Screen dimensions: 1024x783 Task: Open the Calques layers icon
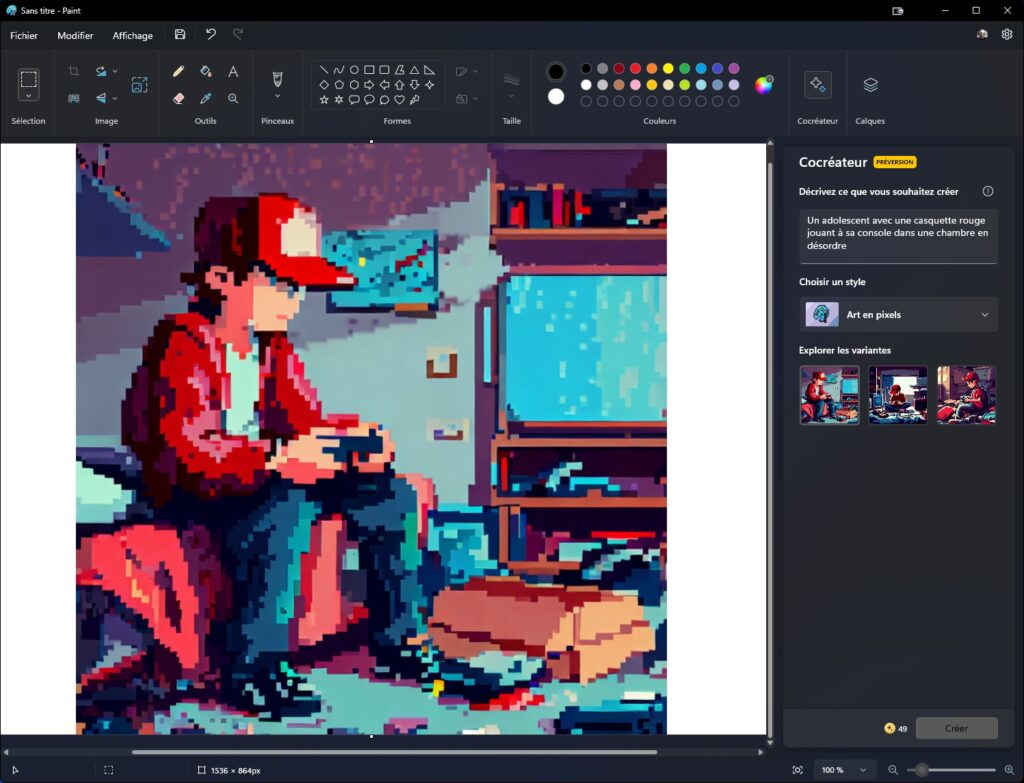pyautogui.click(x=871, y=85)
